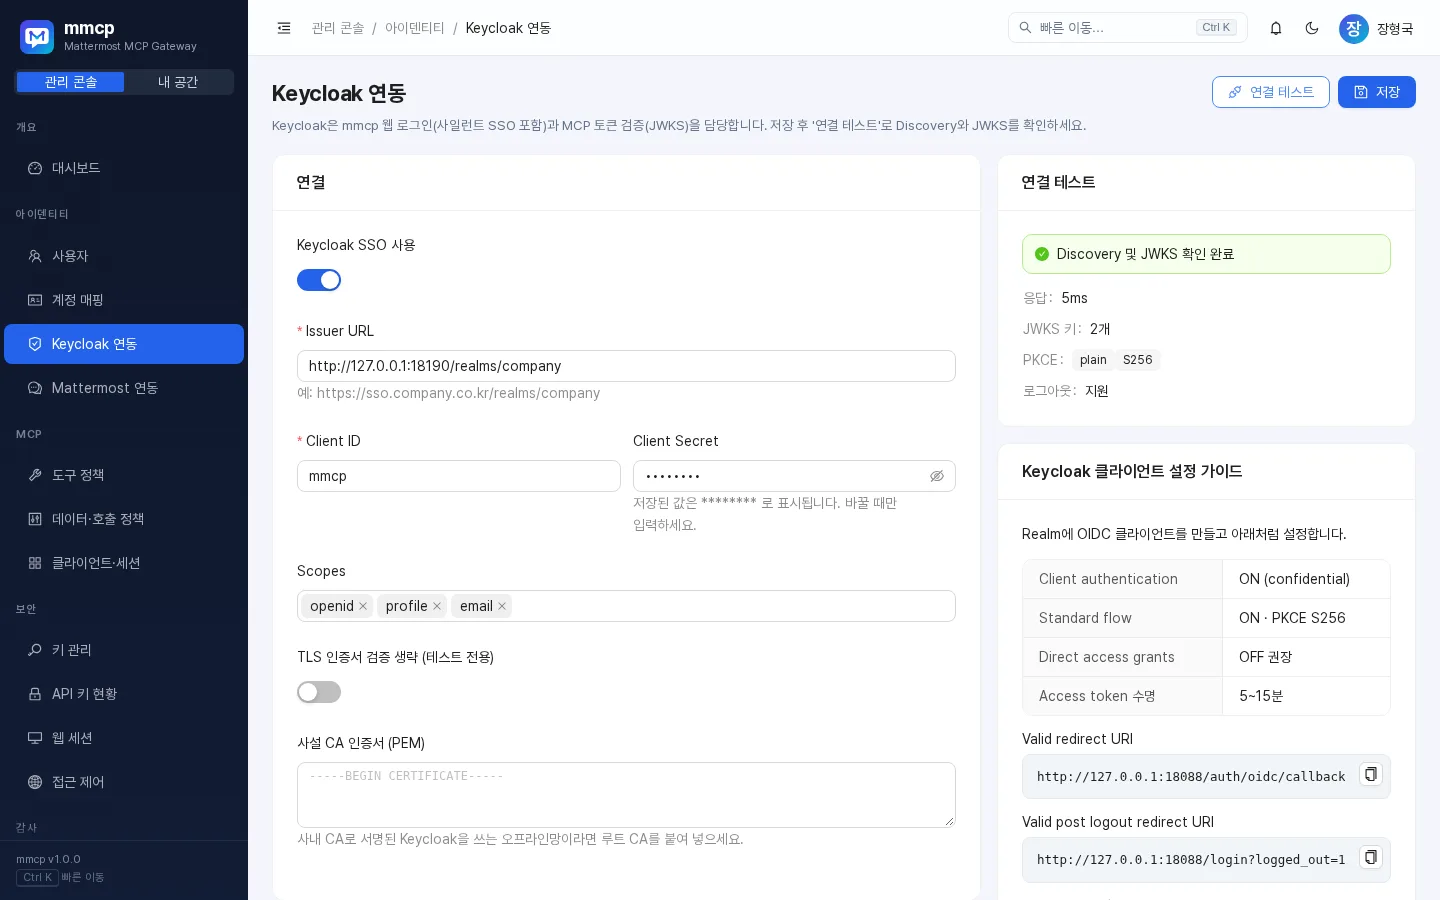Open user avatar 장 menu
Image resolution: width=1440 pixels, height=900 pixels.
[x=1354, y=28]
